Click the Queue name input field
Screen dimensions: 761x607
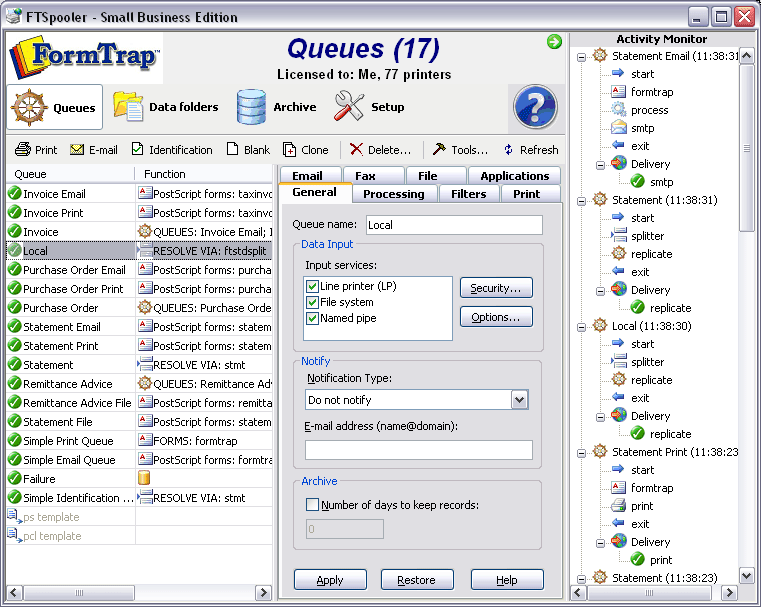coord(454,225)
